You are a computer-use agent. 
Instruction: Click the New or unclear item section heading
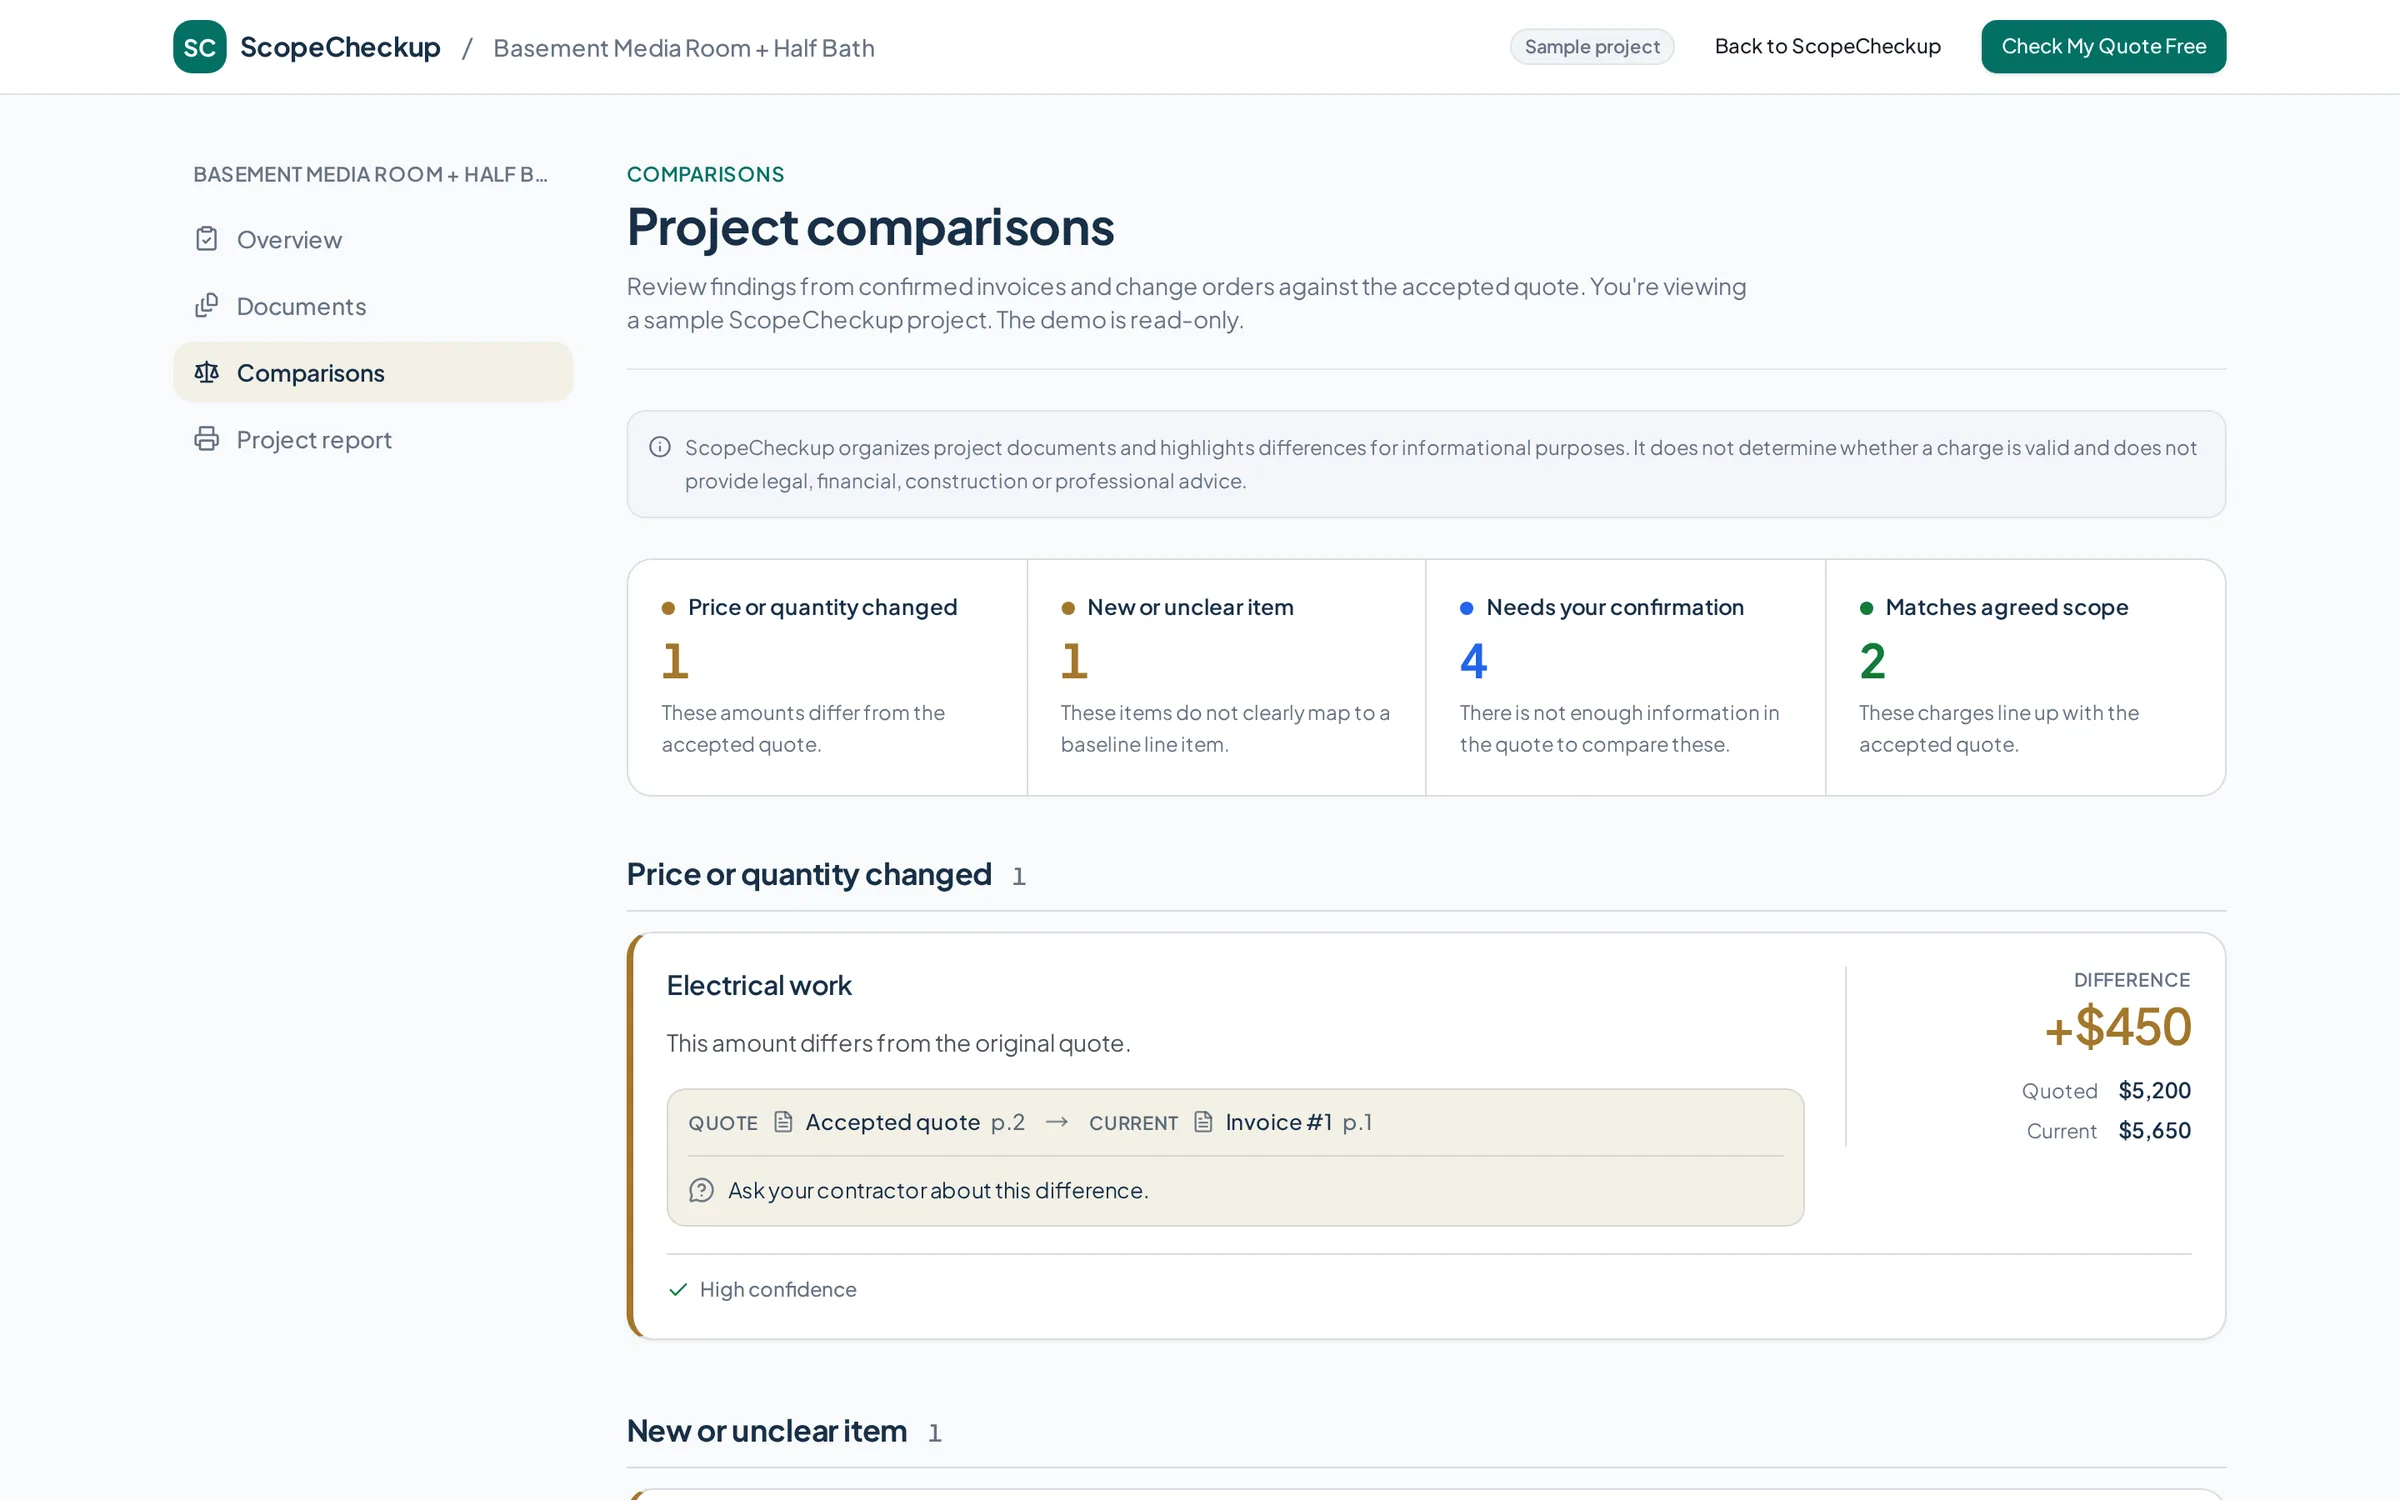point(767,1431)
